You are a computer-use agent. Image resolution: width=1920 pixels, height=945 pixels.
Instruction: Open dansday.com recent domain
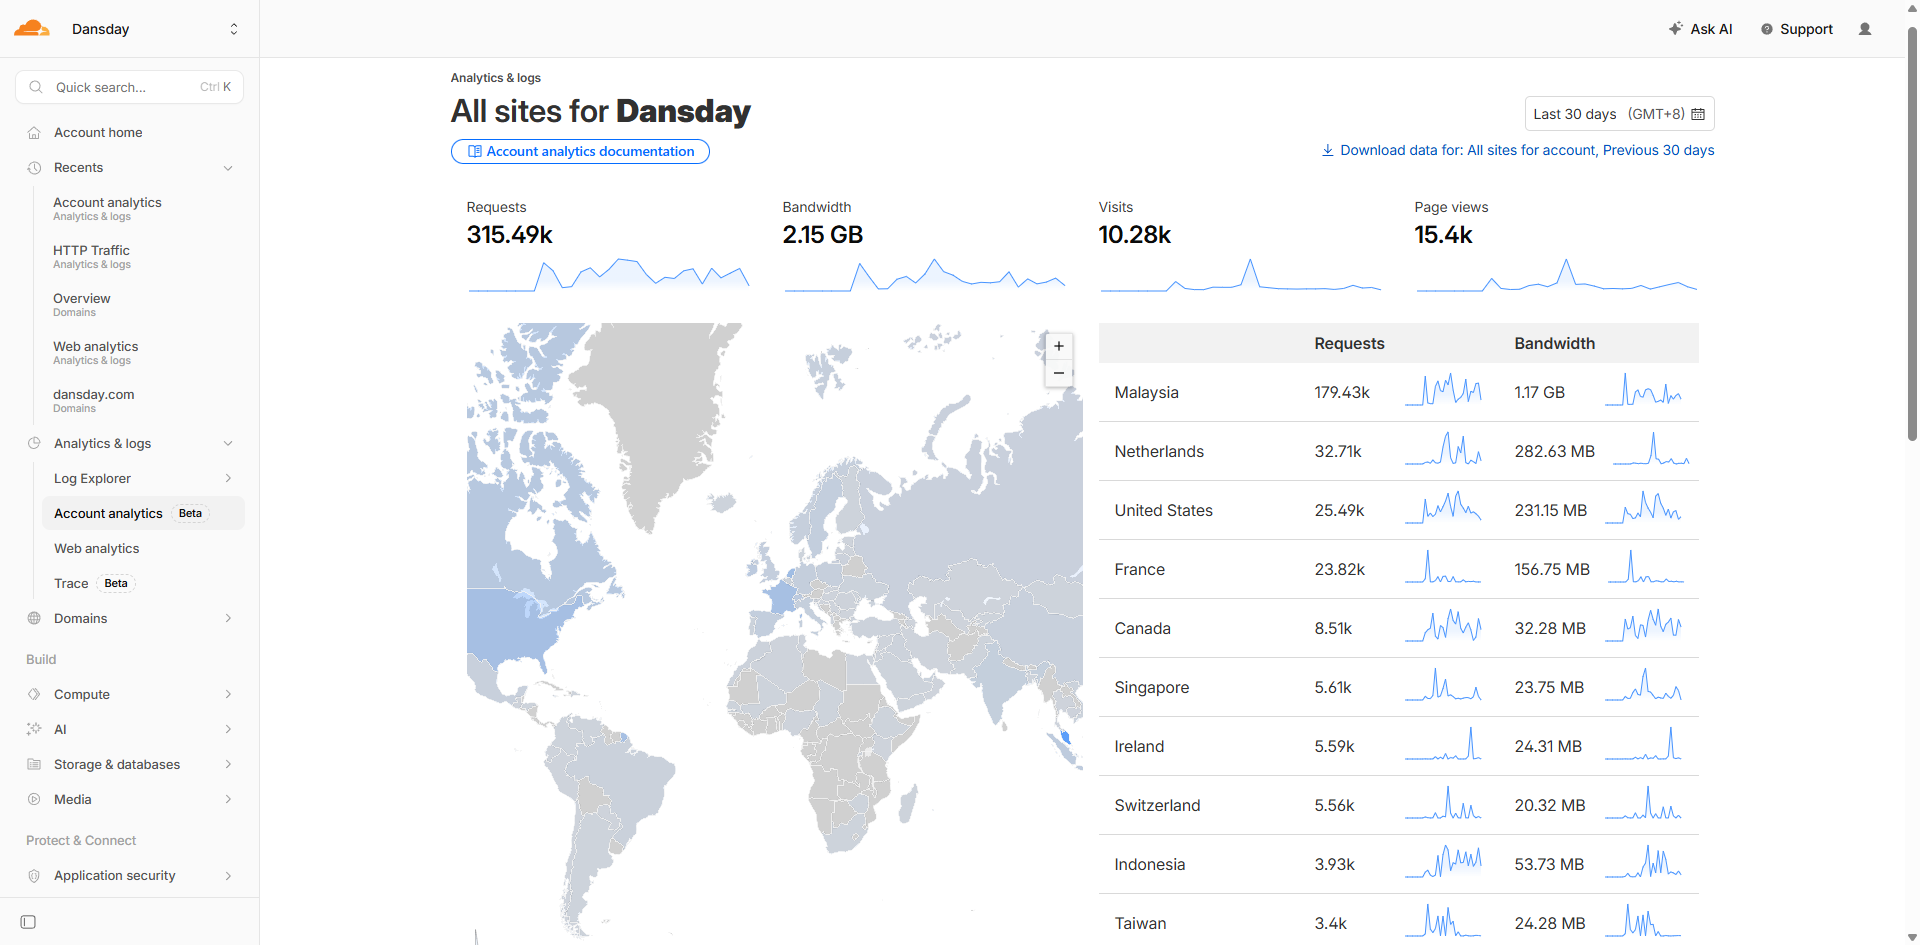(x=93, y=400)
